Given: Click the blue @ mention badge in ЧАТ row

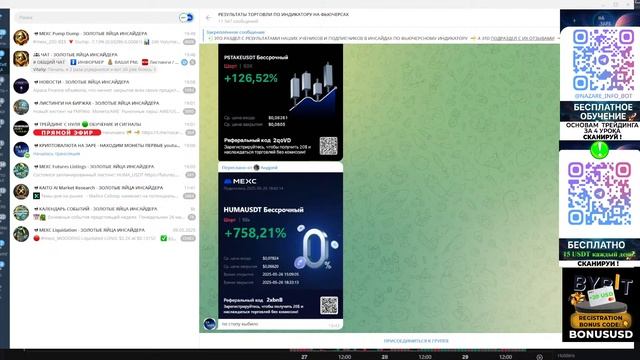Looking at the screenshot, I should click(x=184, y=62).
